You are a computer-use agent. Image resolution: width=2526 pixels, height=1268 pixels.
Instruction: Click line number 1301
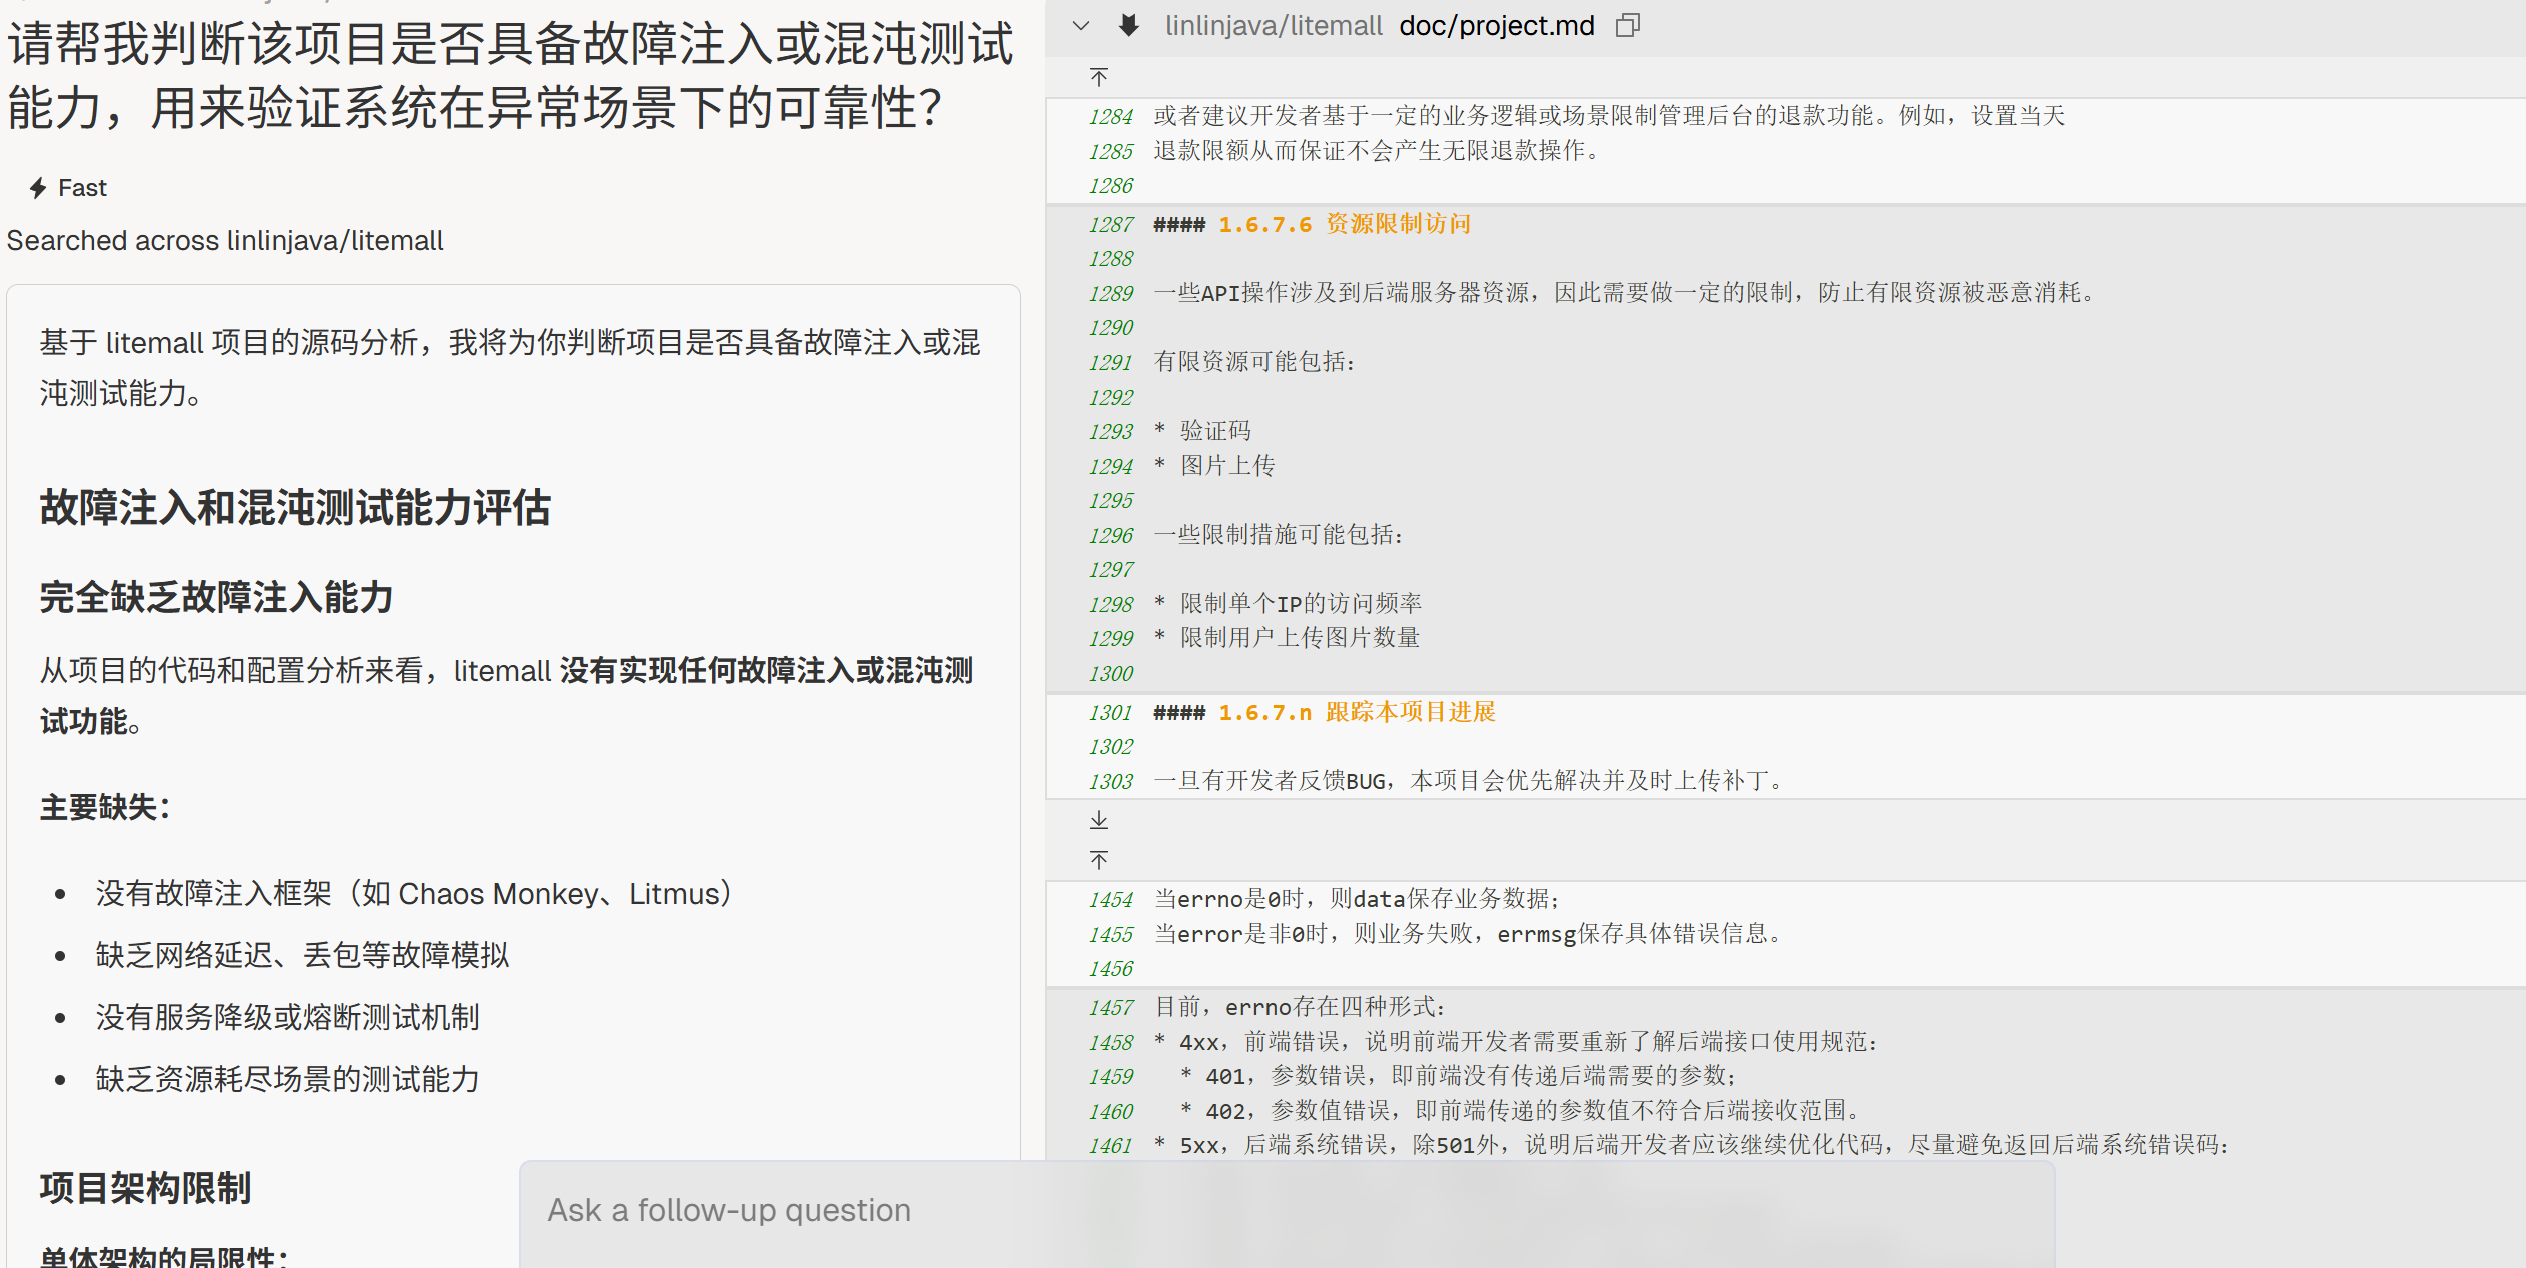pyautogui.click(x=1110, y=713)
